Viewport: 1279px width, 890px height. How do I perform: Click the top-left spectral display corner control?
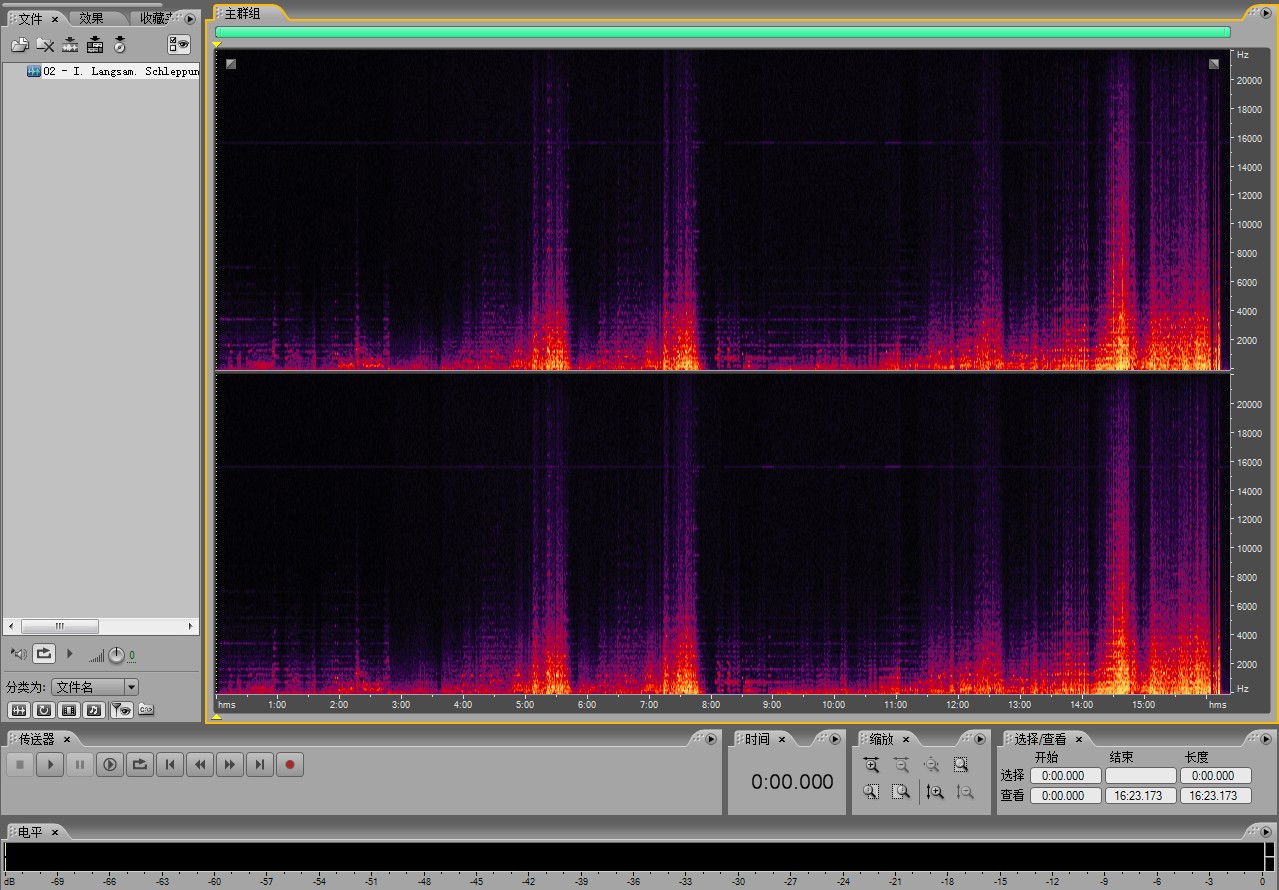[231, 64]
